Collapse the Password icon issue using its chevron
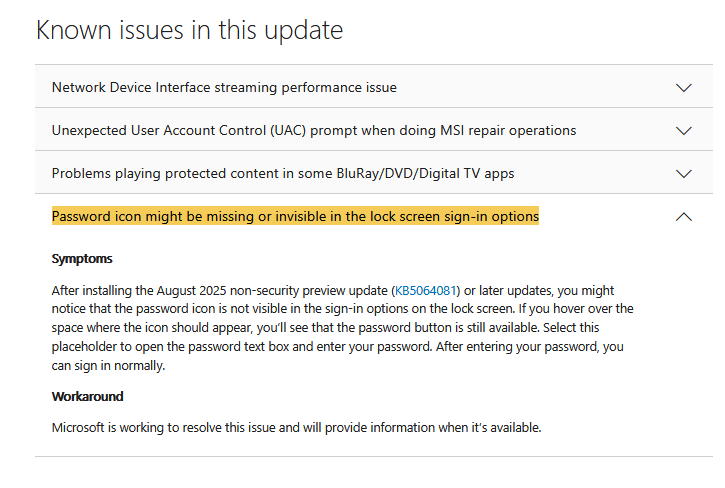This screenshot has height=488, width=725. click(x=684, y=217)
